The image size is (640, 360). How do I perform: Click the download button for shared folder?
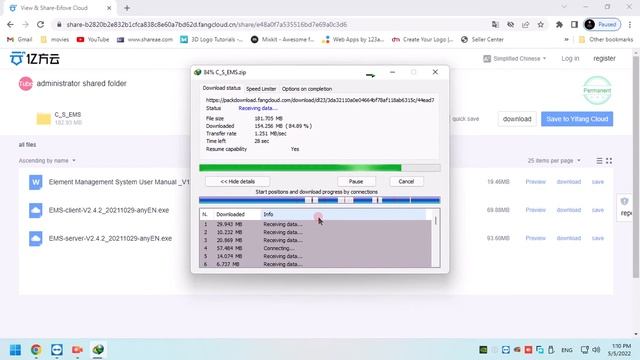pos(517,119)
